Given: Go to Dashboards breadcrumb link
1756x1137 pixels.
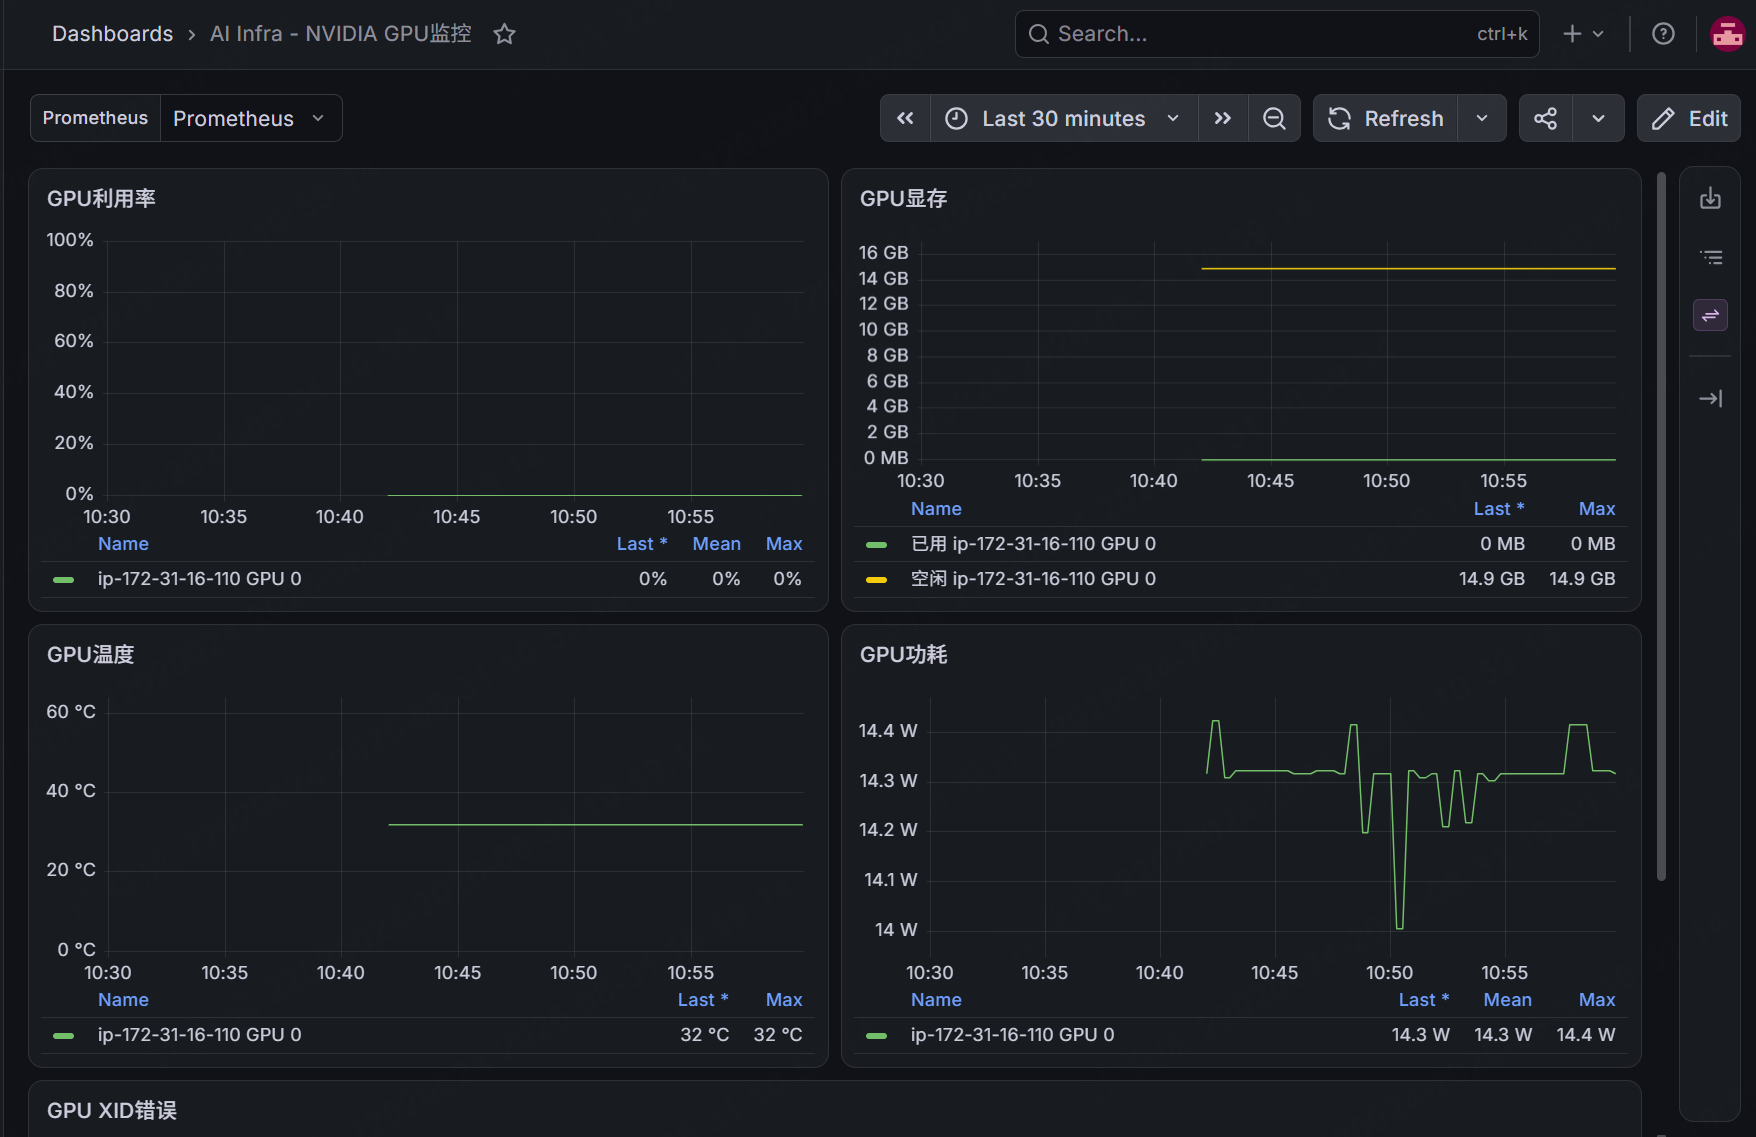Looking at the screenshot, I should click(x=112, y=34).
